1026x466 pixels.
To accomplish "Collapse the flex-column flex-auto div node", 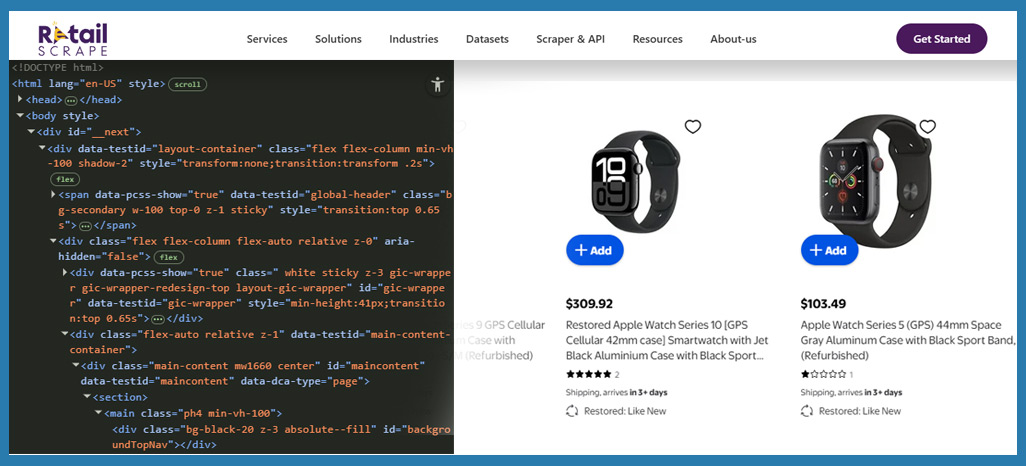I will (53, 241).
